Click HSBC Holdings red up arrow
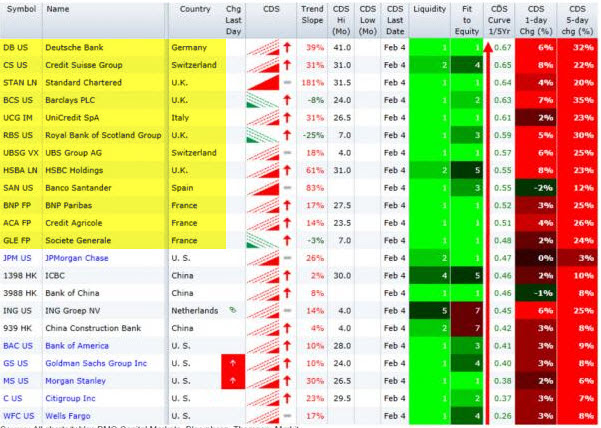 pos(287,171)
